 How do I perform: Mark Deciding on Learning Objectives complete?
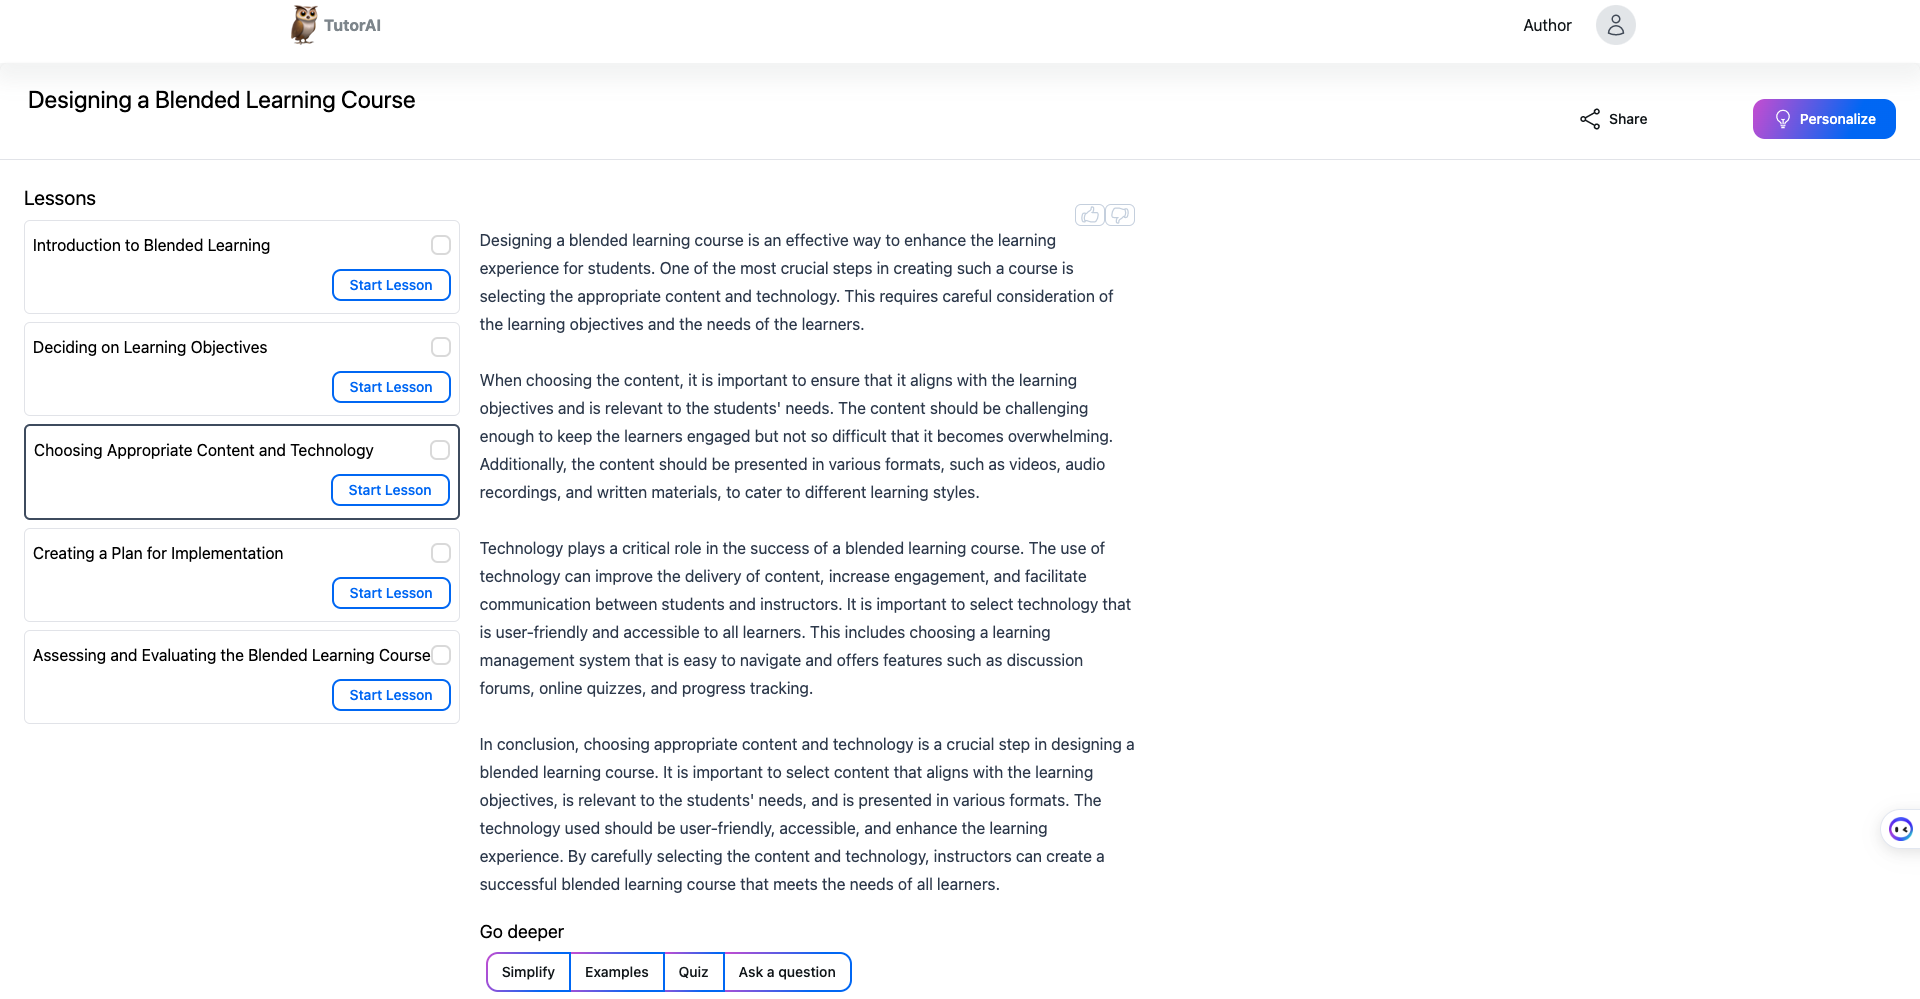[x=441, y=347]
